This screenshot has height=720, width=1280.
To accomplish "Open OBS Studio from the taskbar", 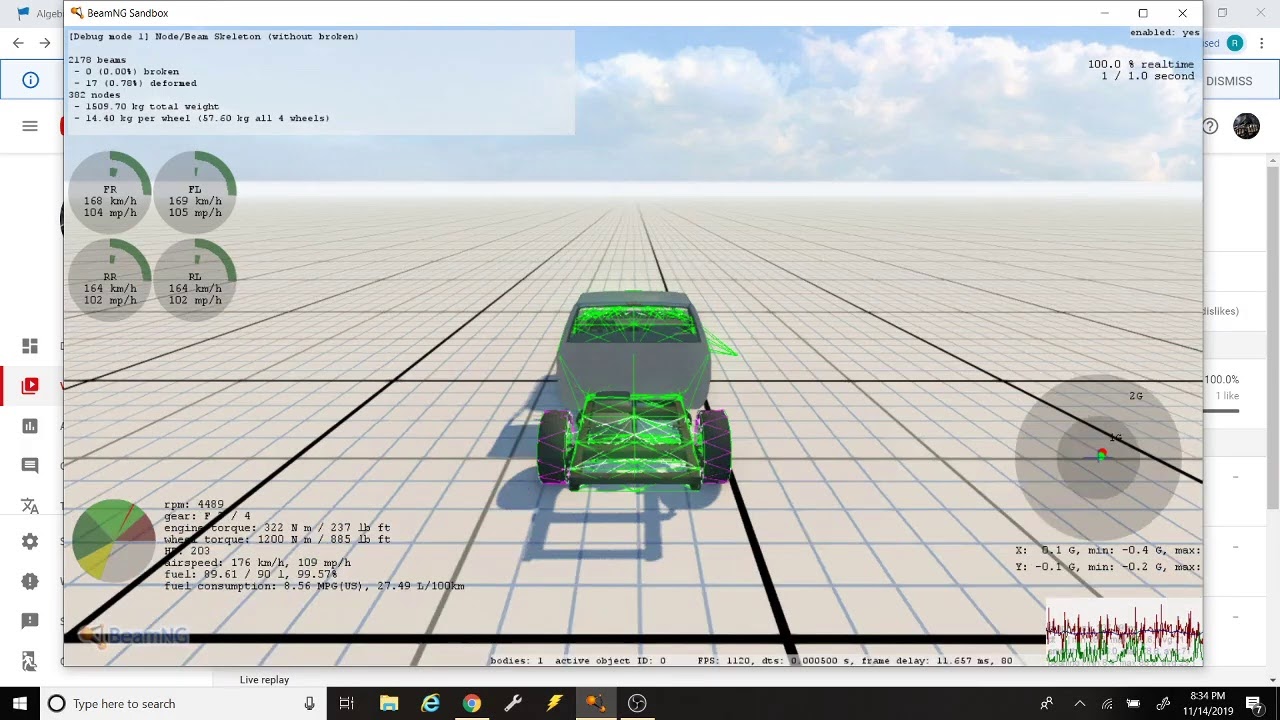I will pyautogui.click(x=637, y=704).
